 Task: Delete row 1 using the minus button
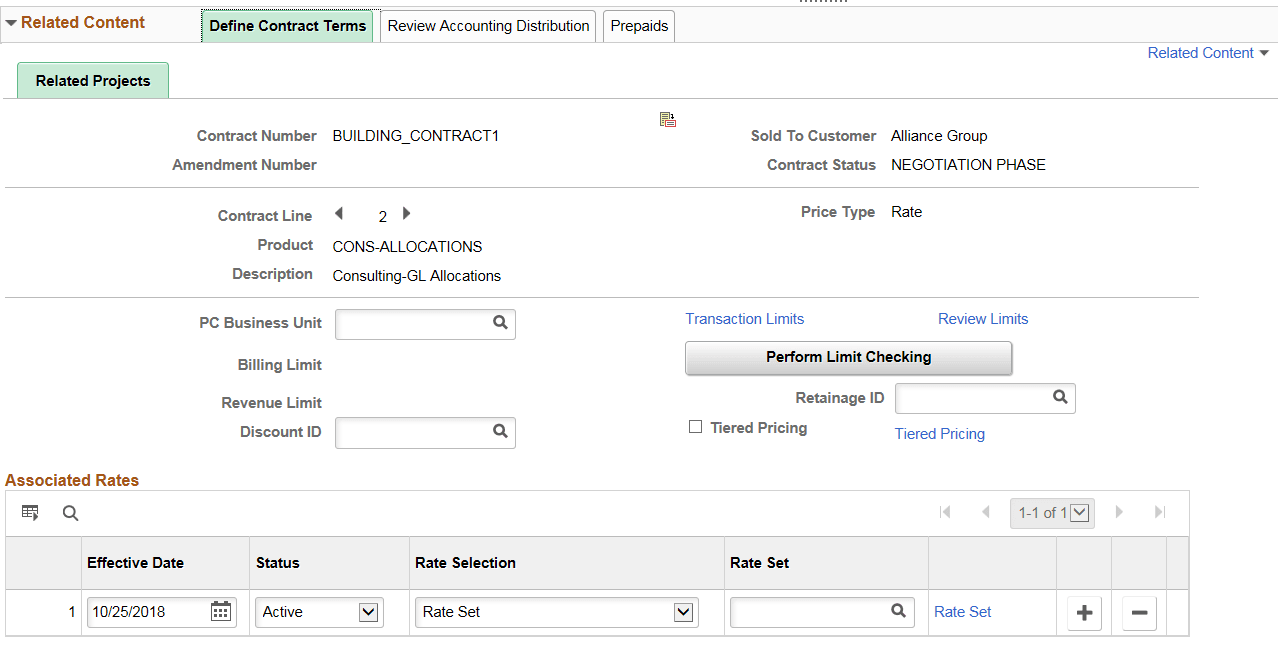[1138, 611]
